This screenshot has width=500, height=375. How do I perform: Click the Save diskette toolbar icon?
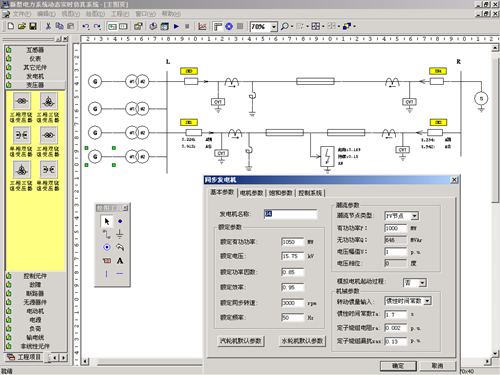pos(33,26)
